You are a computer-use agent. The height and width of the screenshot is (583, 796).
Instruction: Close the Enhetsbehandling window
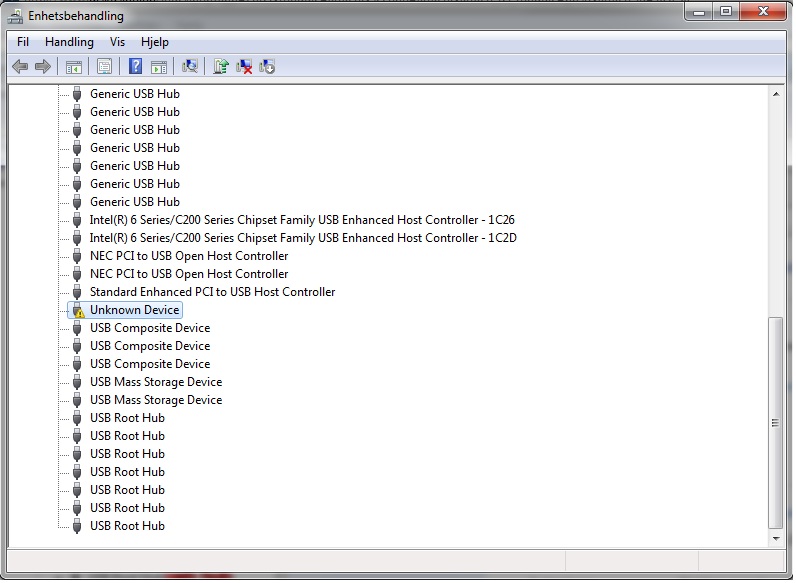coord(763,12)
